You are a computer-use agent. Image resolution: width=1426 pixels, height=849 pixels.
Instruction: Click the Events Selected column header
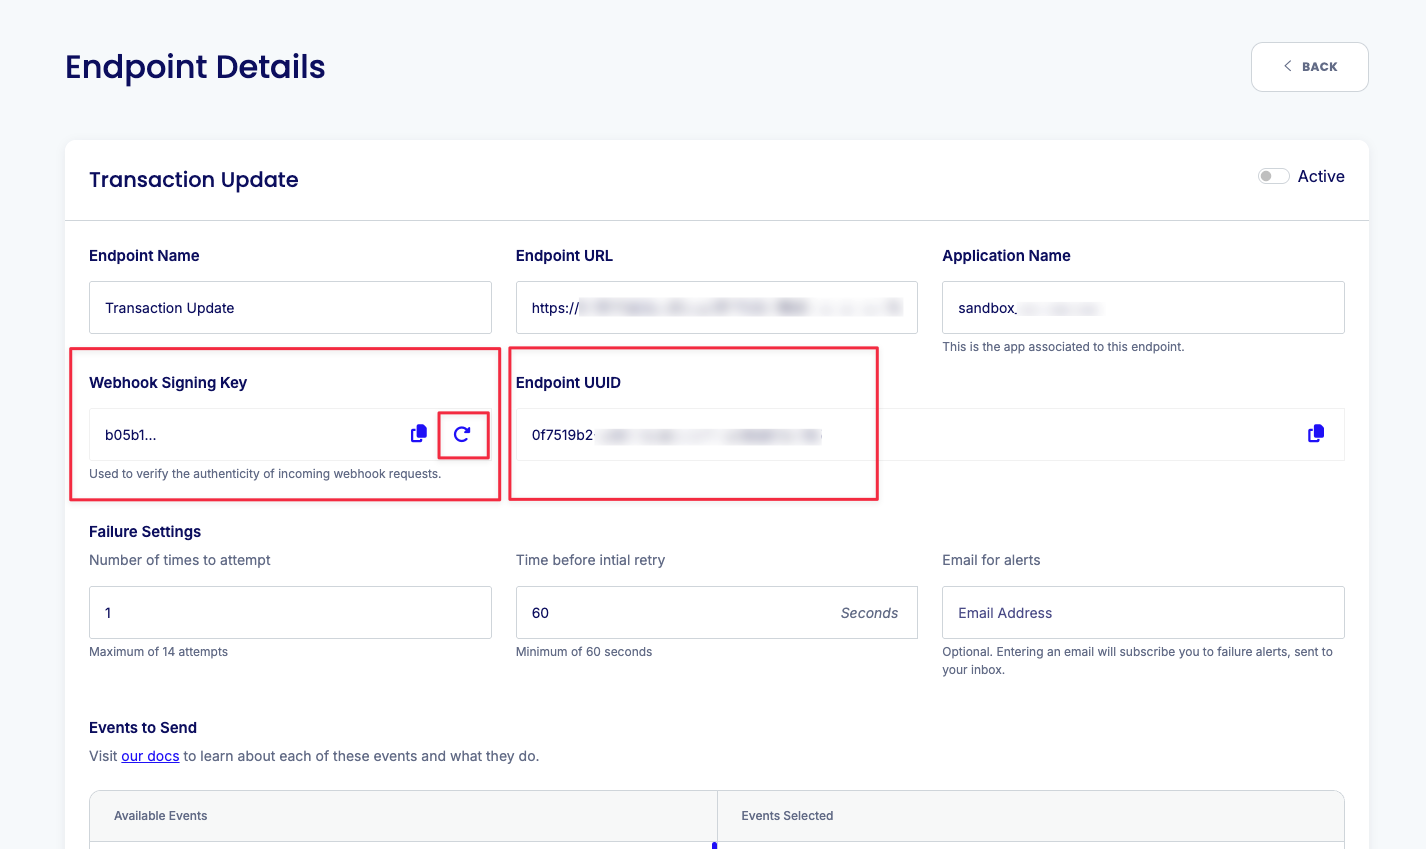coord(787,816)
